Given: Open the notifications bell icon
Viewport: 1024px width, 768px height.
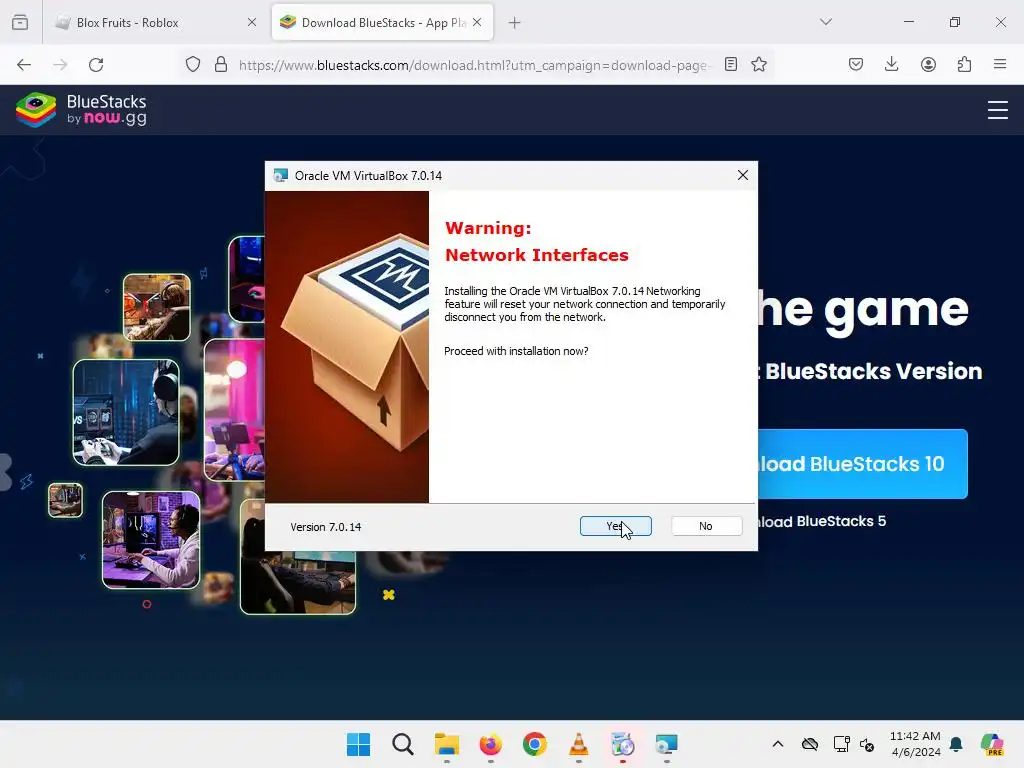Looking at the screenshot, I should 956,744.
